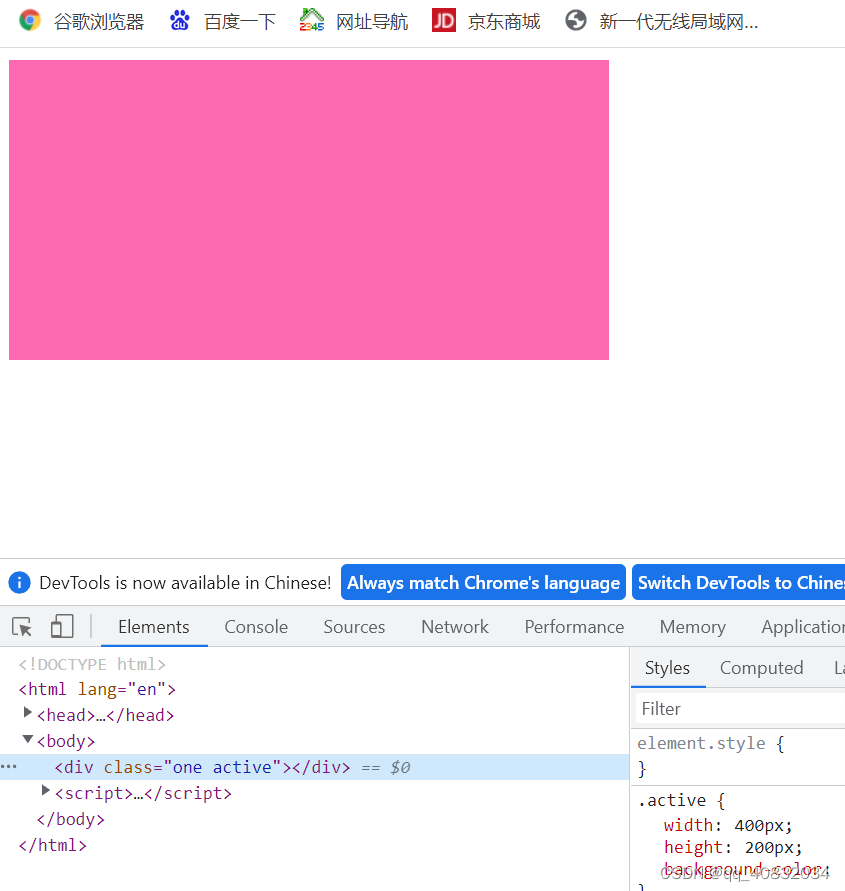This screenshot has height=891, width=845.
Task: Select the DOCTYPE html line
Action: 92,664
